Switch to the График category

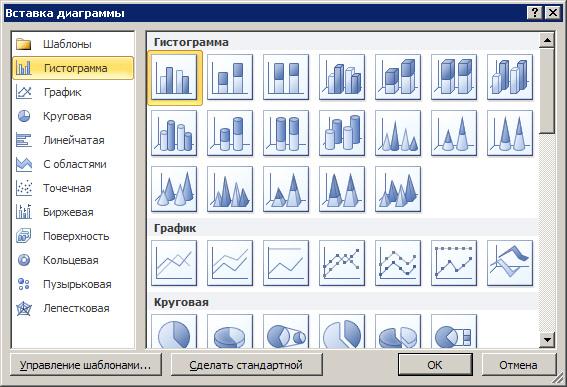point(73,92)
